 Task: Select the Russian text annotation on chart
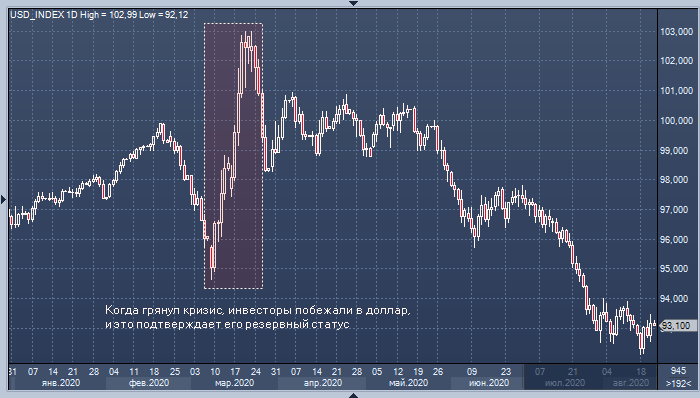coord(258,317)
